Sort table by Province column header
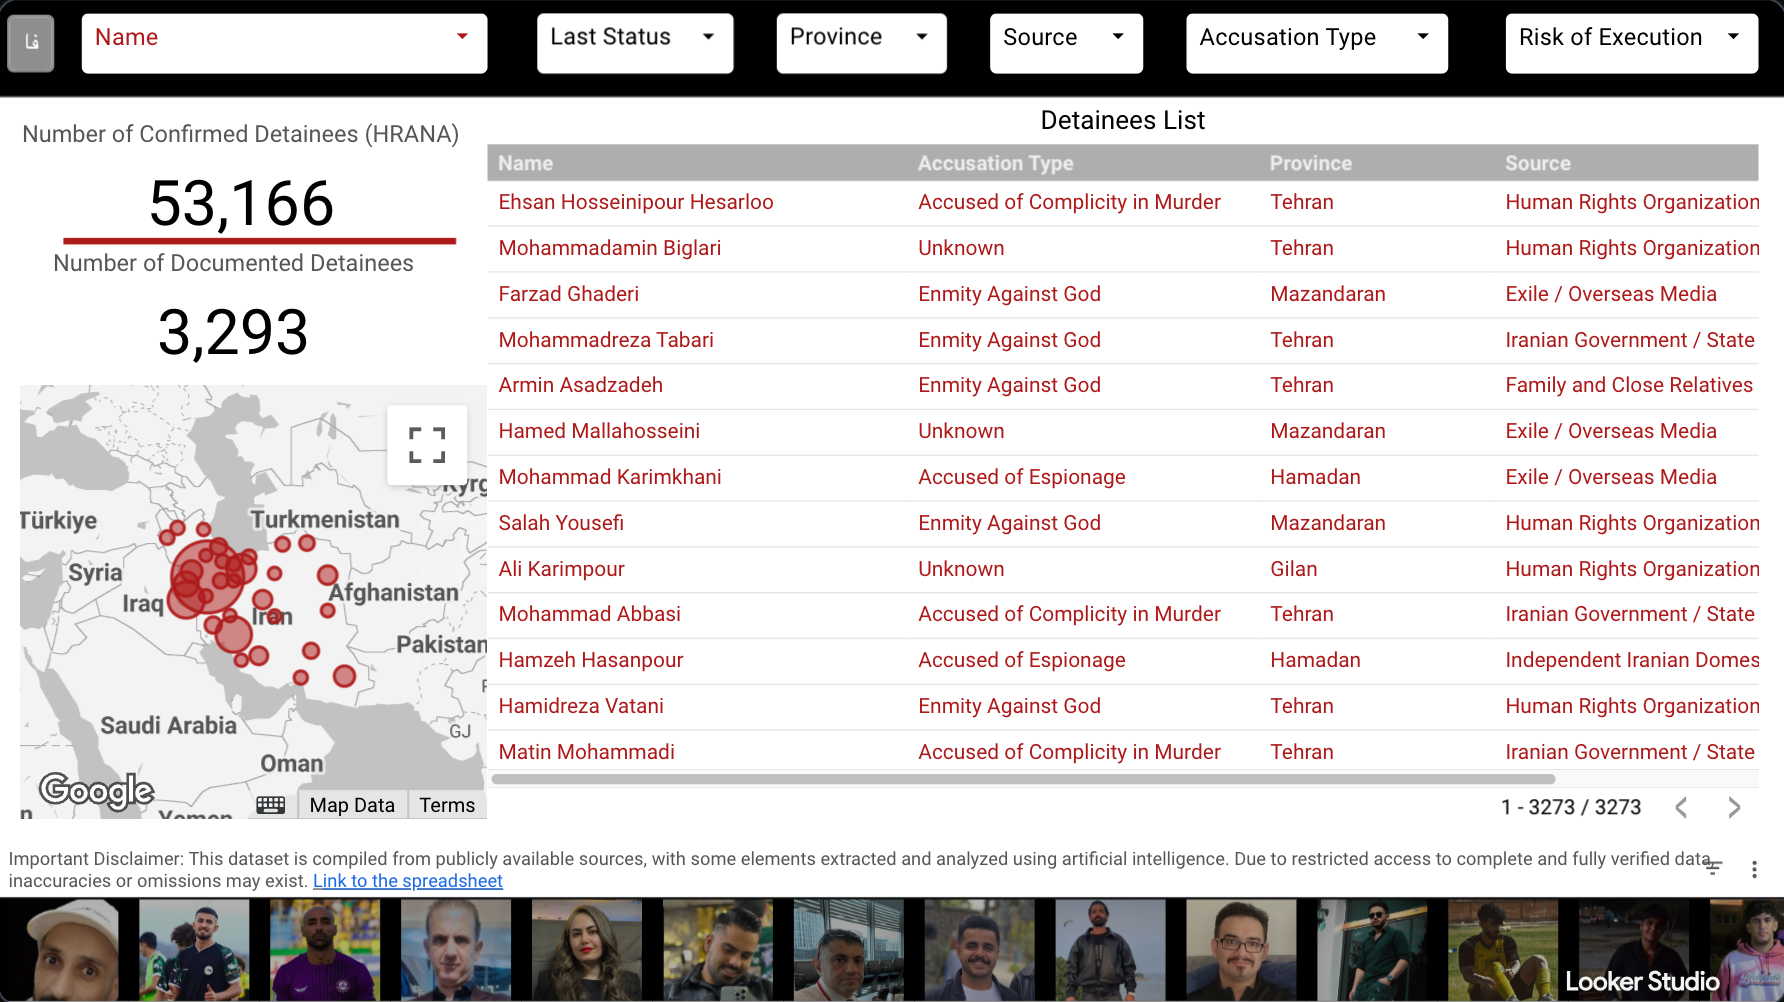The image size is (1784, 1002). tap(1310, 163)
